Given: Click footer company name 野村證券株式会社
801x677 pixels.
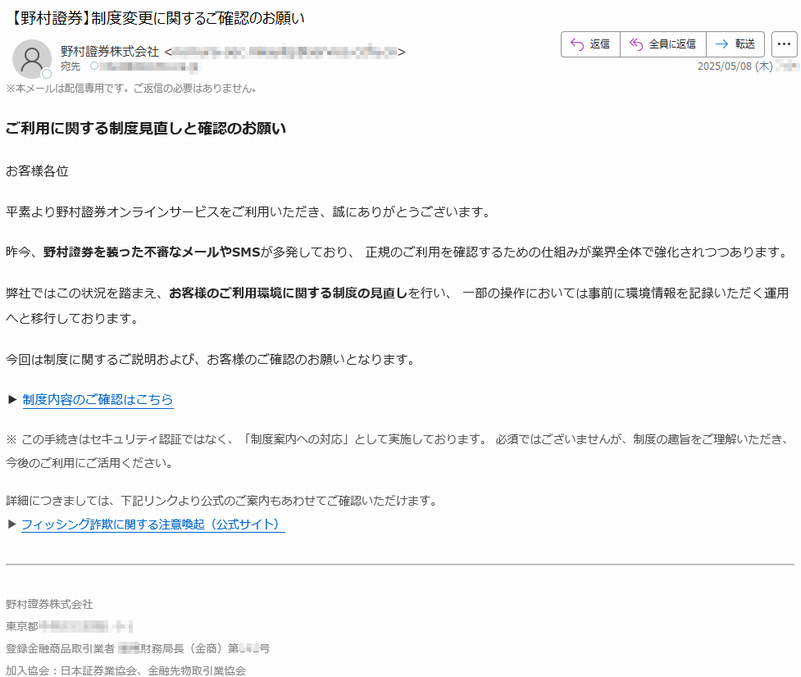Looking at the screenshot, I should tap(49, 604).
